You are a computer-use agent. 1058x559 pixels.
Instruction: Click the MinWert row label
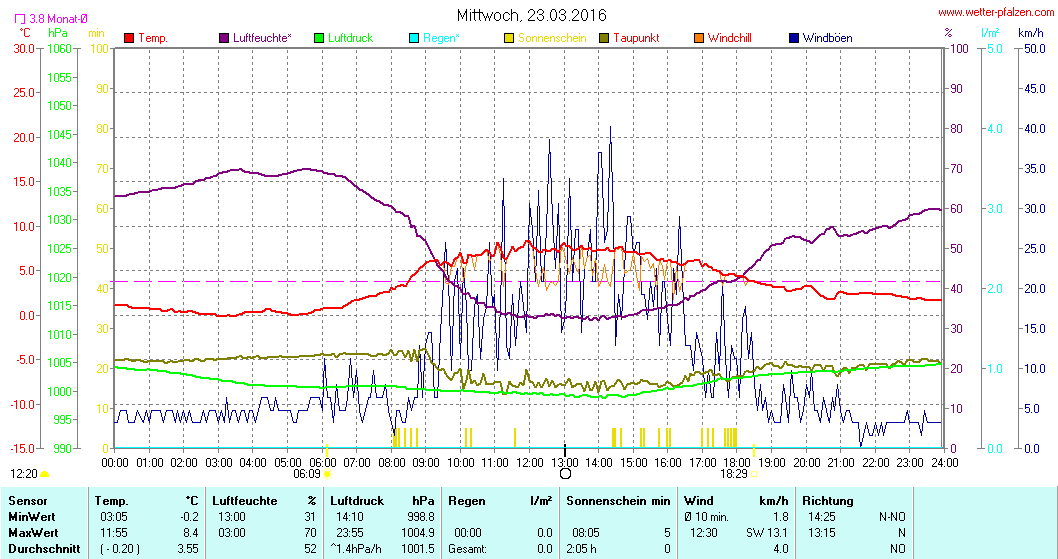click(x=32, y=517)
